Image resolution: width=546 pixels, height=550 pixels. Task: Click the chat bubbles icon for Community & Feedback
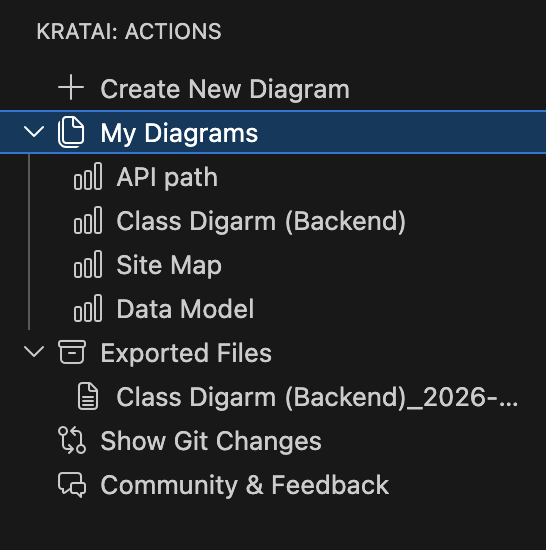72,485
